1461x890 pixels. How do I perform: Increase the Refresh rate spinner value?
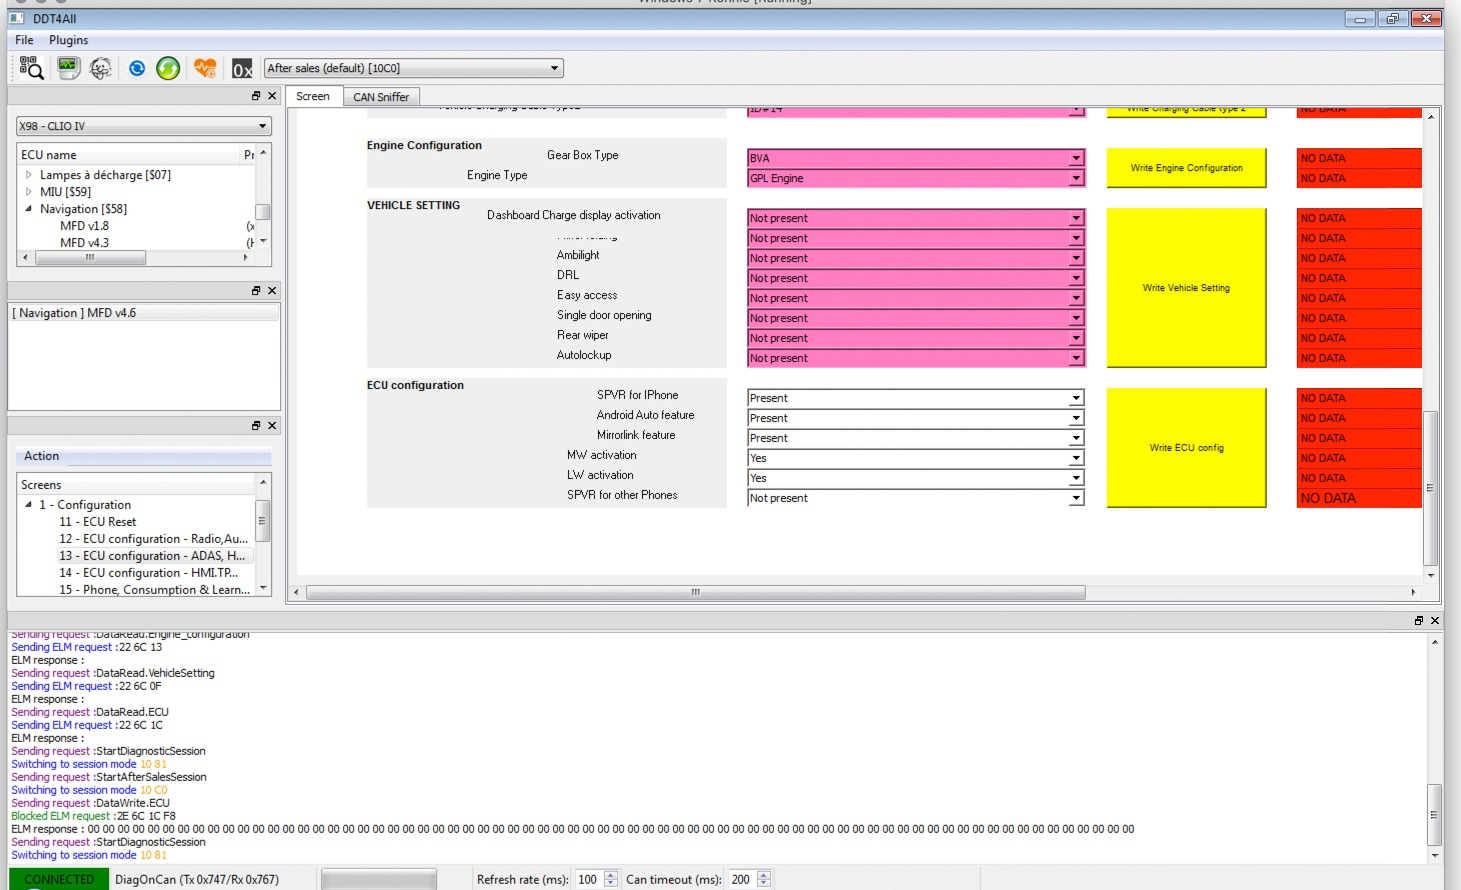pos(611,875)
